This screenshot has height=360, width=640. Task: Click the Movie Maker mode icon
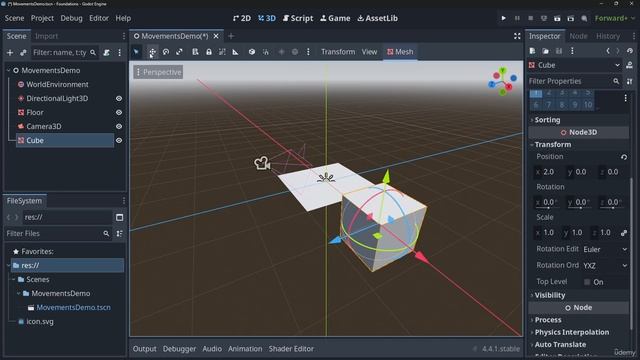click(584, 18)
